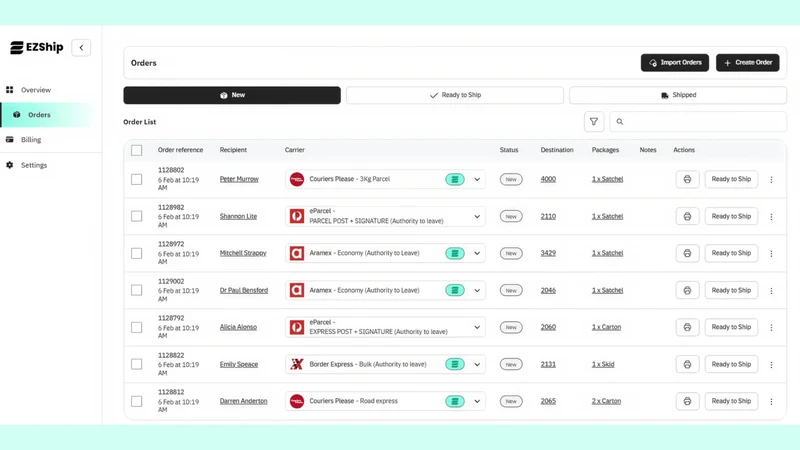Expand the carrier dropdown for Mitchell Strappy's order
The image size is (800, 450).
[477, 254]
